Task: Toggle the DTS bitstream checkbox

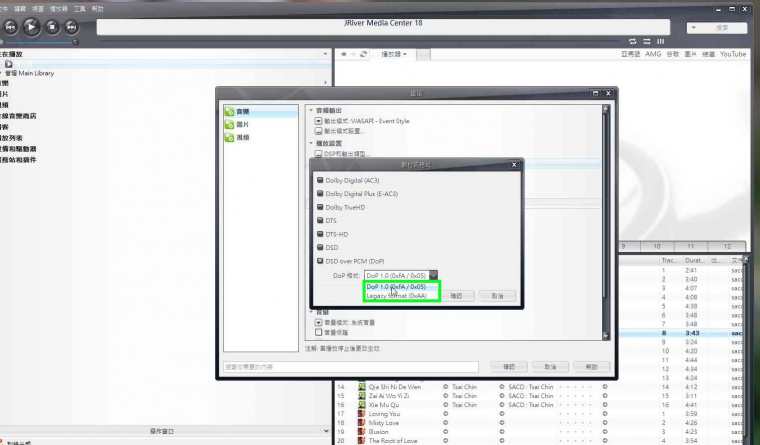Action: (320, 220)
